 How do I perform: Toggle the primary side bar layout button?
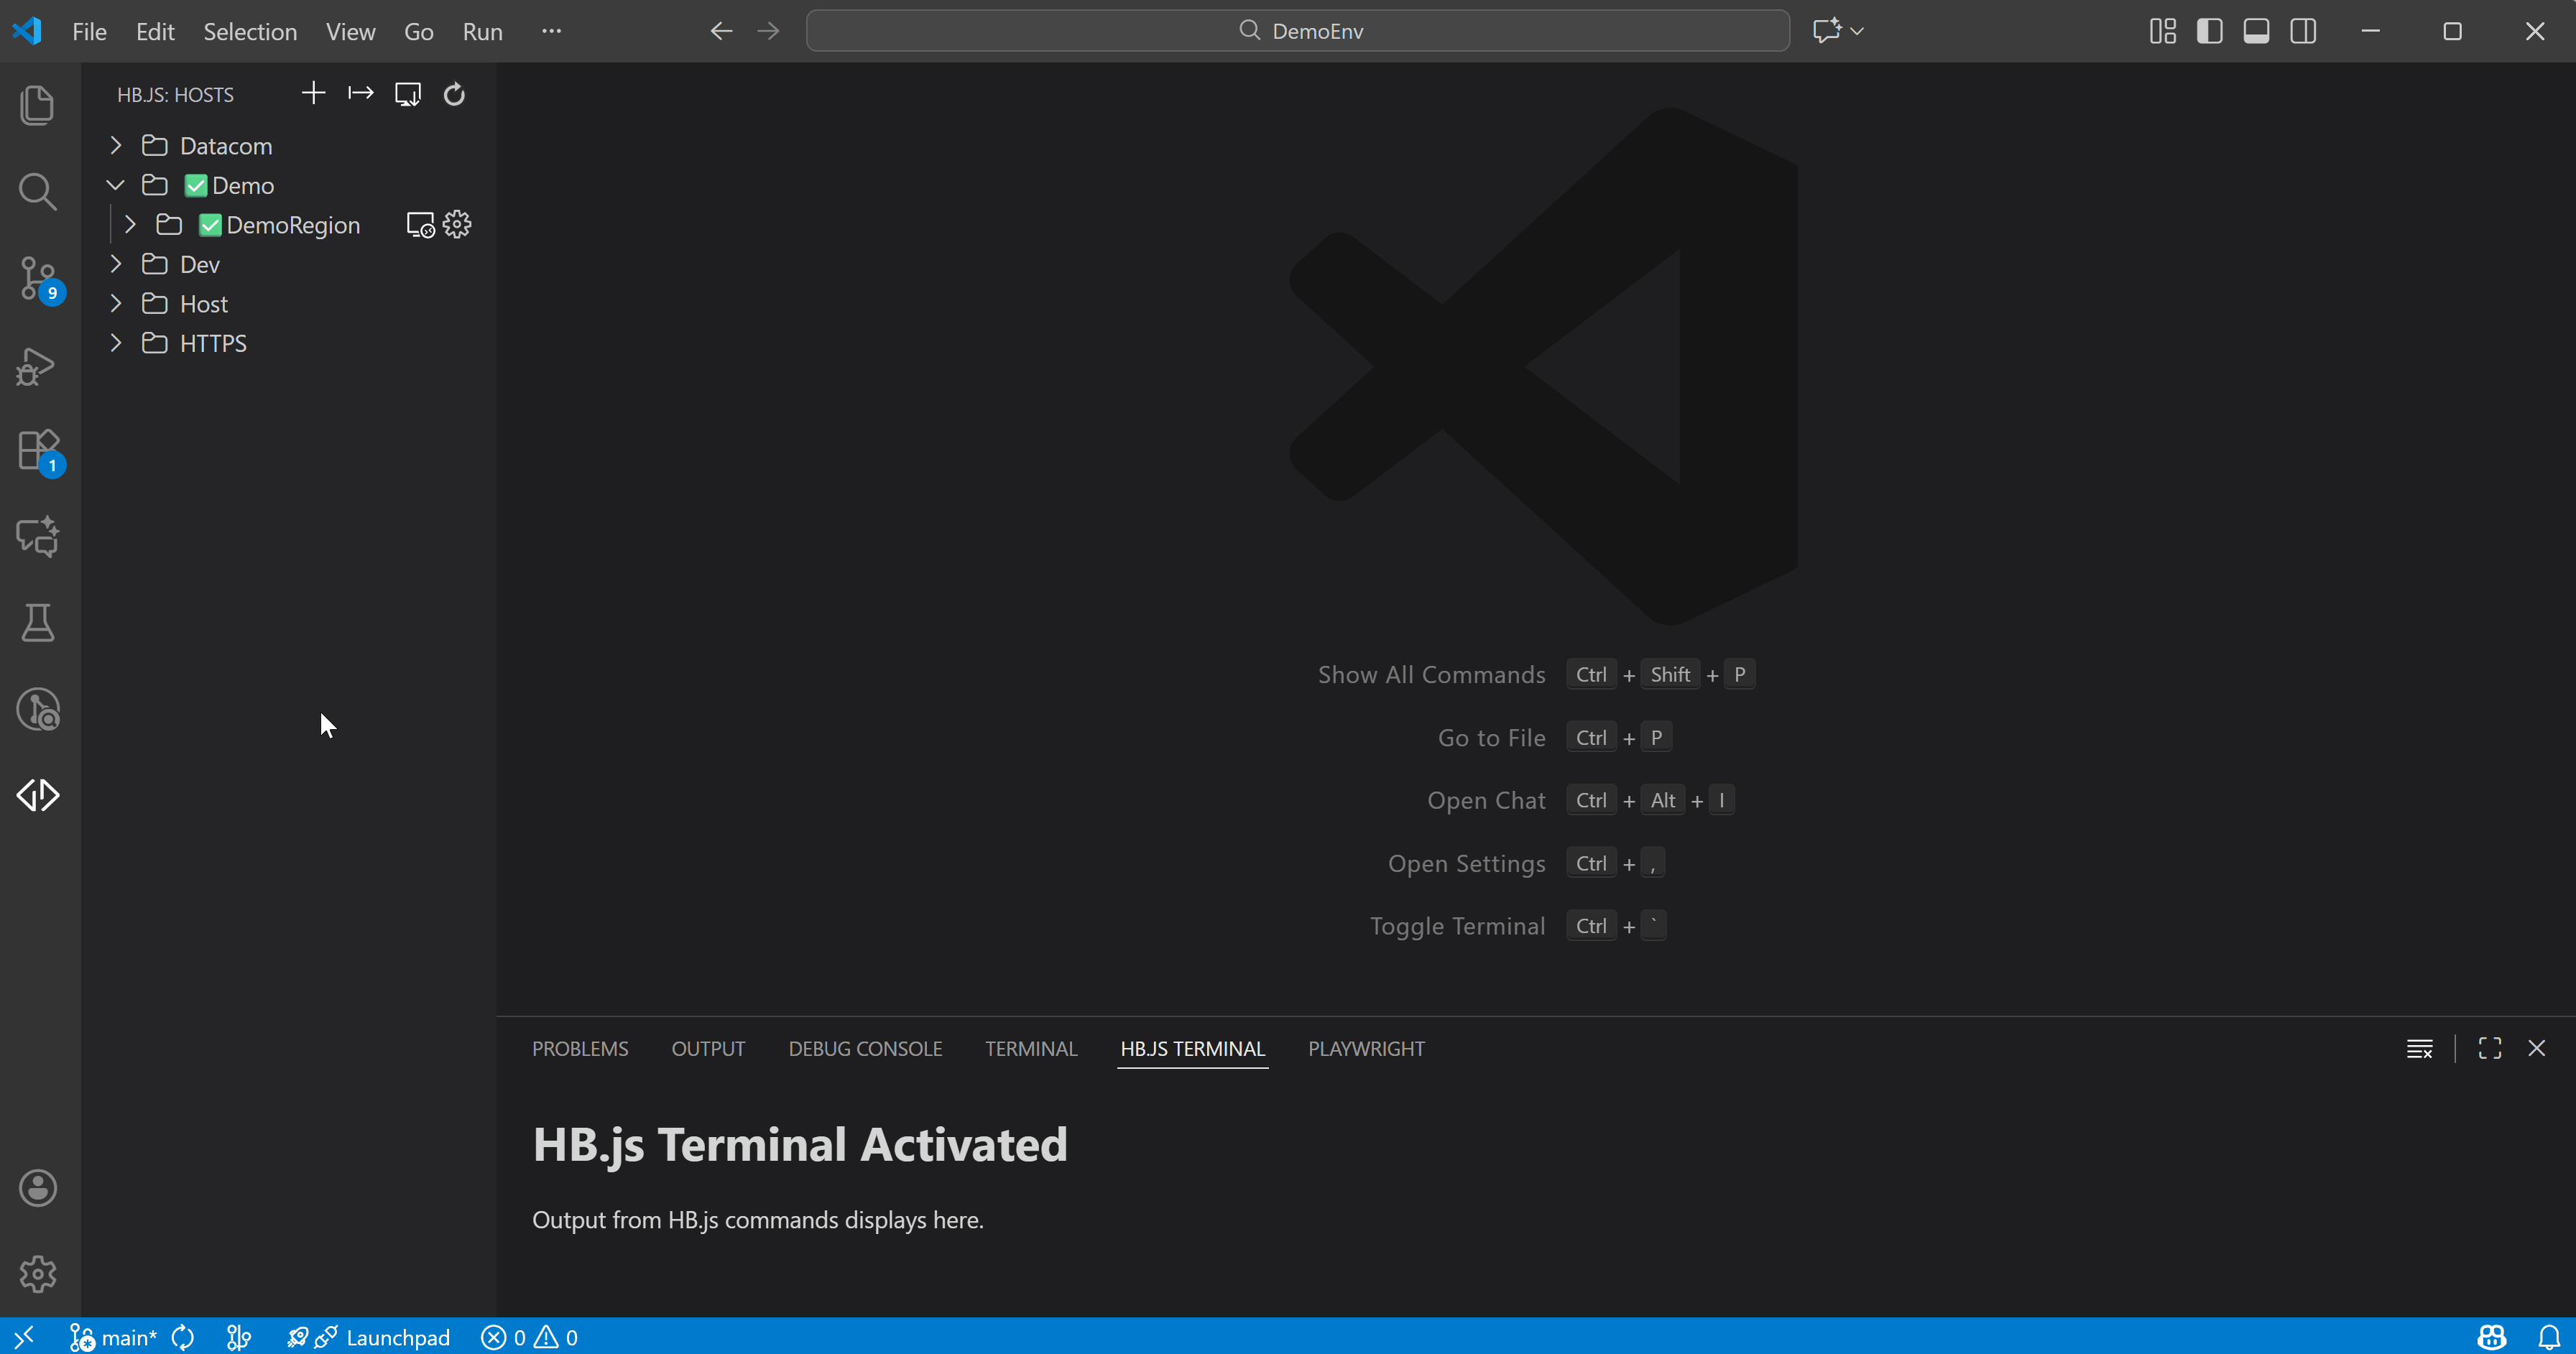pos(2209,31)
